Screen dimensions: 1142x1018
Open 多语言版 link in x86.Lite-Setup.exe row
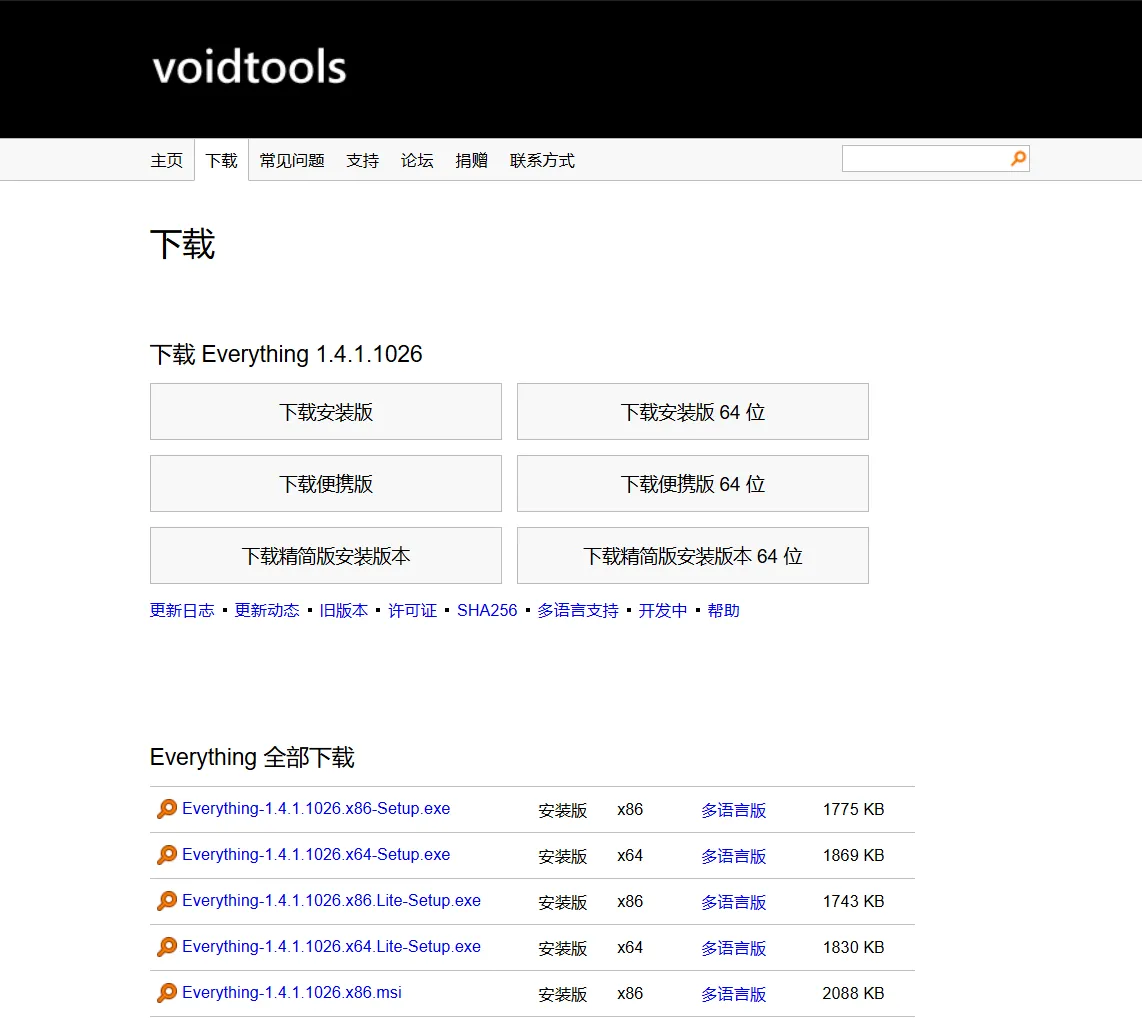coord(733,901)
